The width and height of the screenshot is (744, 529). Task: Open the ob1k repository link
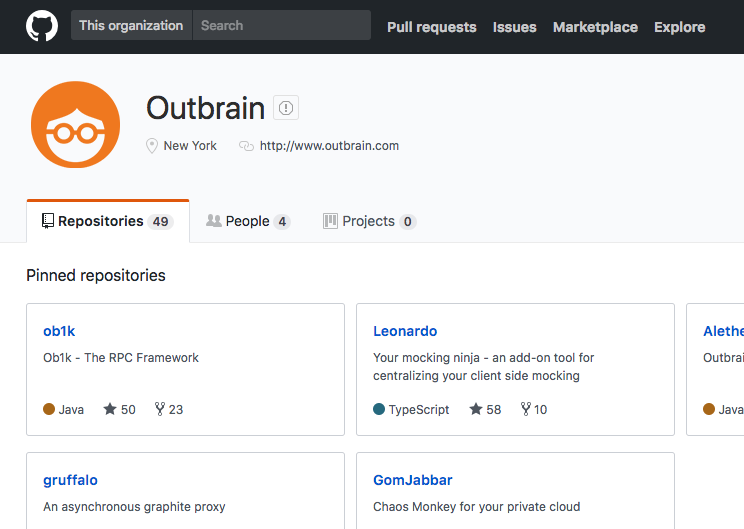[x=59, y=331]
